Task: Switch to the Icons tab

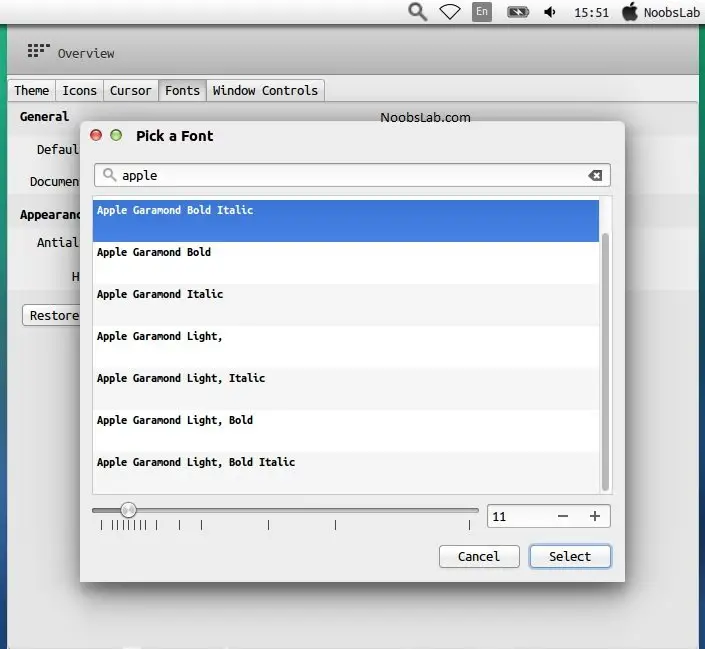Action: tap(80, 90)
